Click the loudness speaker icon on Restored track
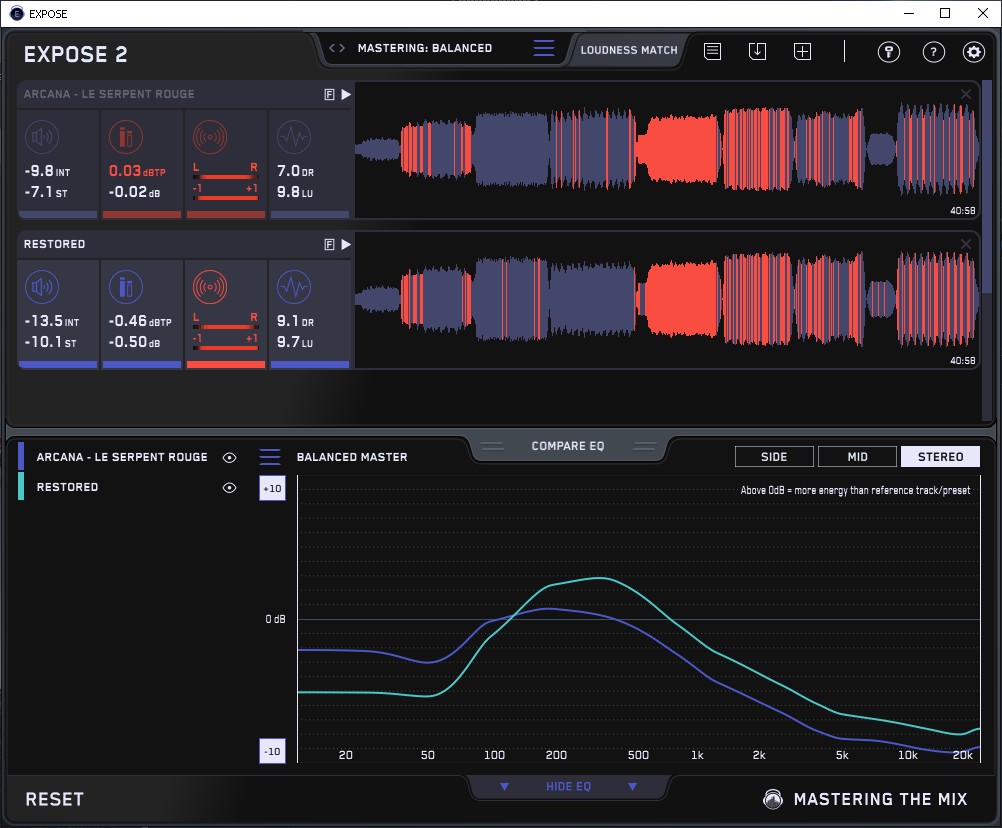This screenshot has width=1002, height=828. click(42, 287)
